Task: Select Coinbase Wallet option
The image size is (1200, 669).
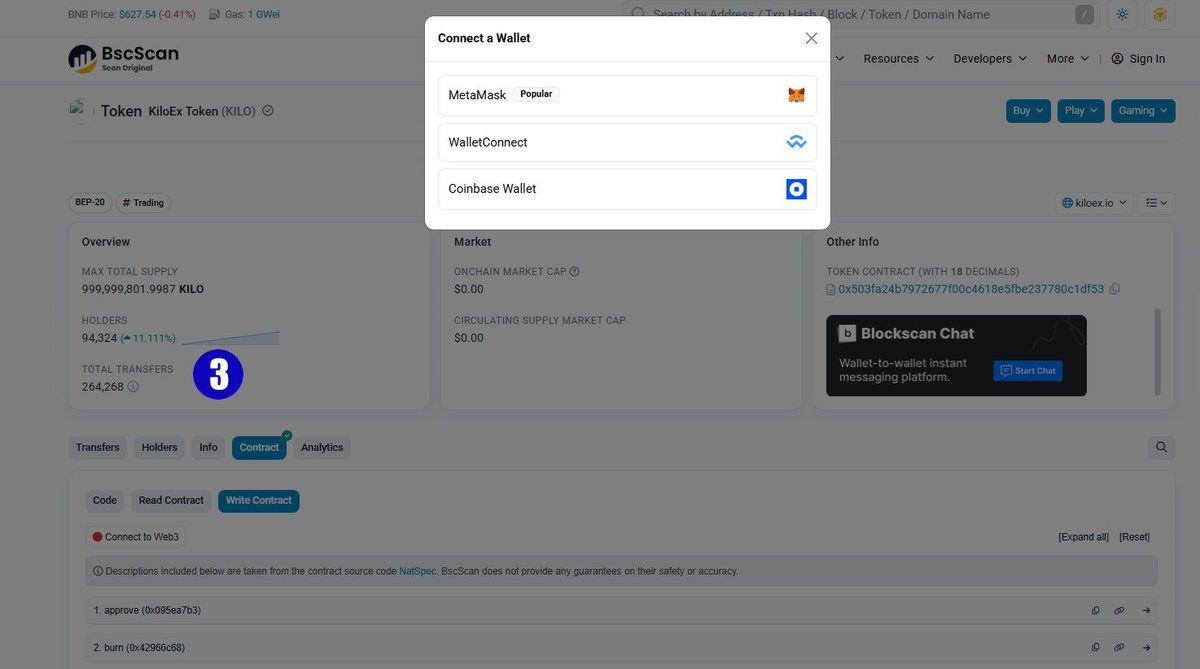Action: pos(627,189)
